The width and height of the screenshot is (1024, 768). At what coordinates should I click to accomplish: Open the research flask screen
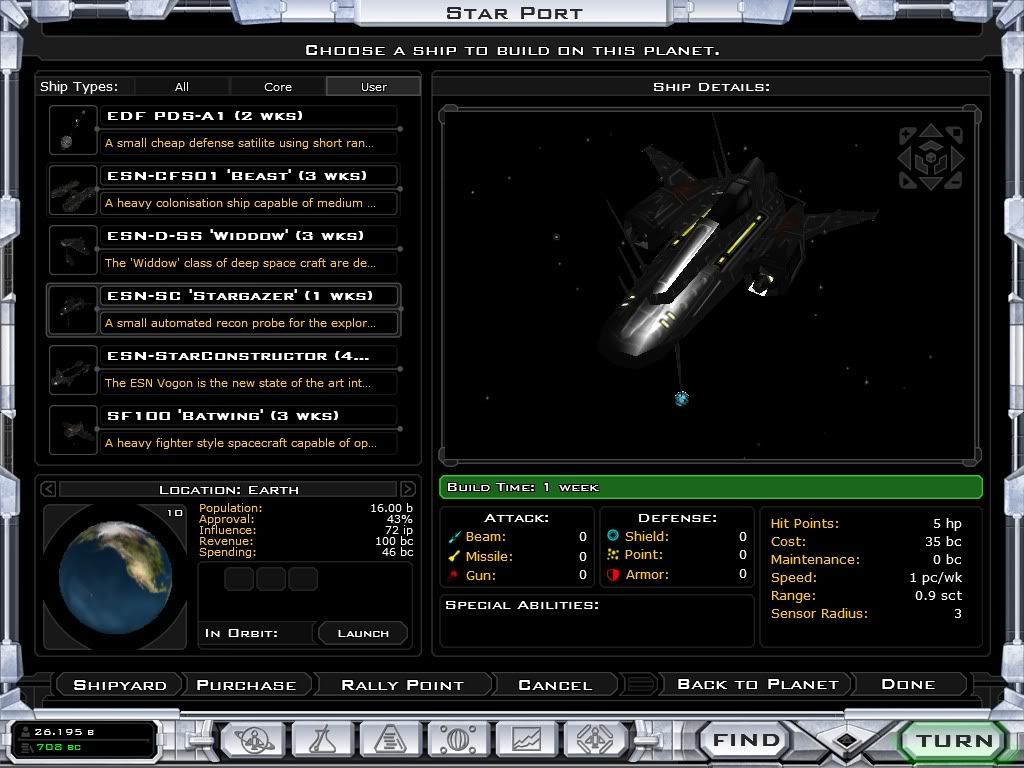pos(322,740)
